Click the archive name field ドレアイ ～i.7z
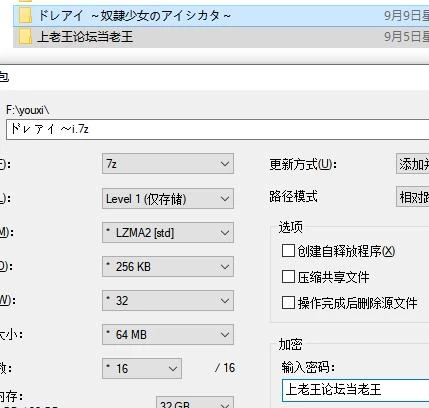This screenshot has width=429, height=408. pos(217,129)
